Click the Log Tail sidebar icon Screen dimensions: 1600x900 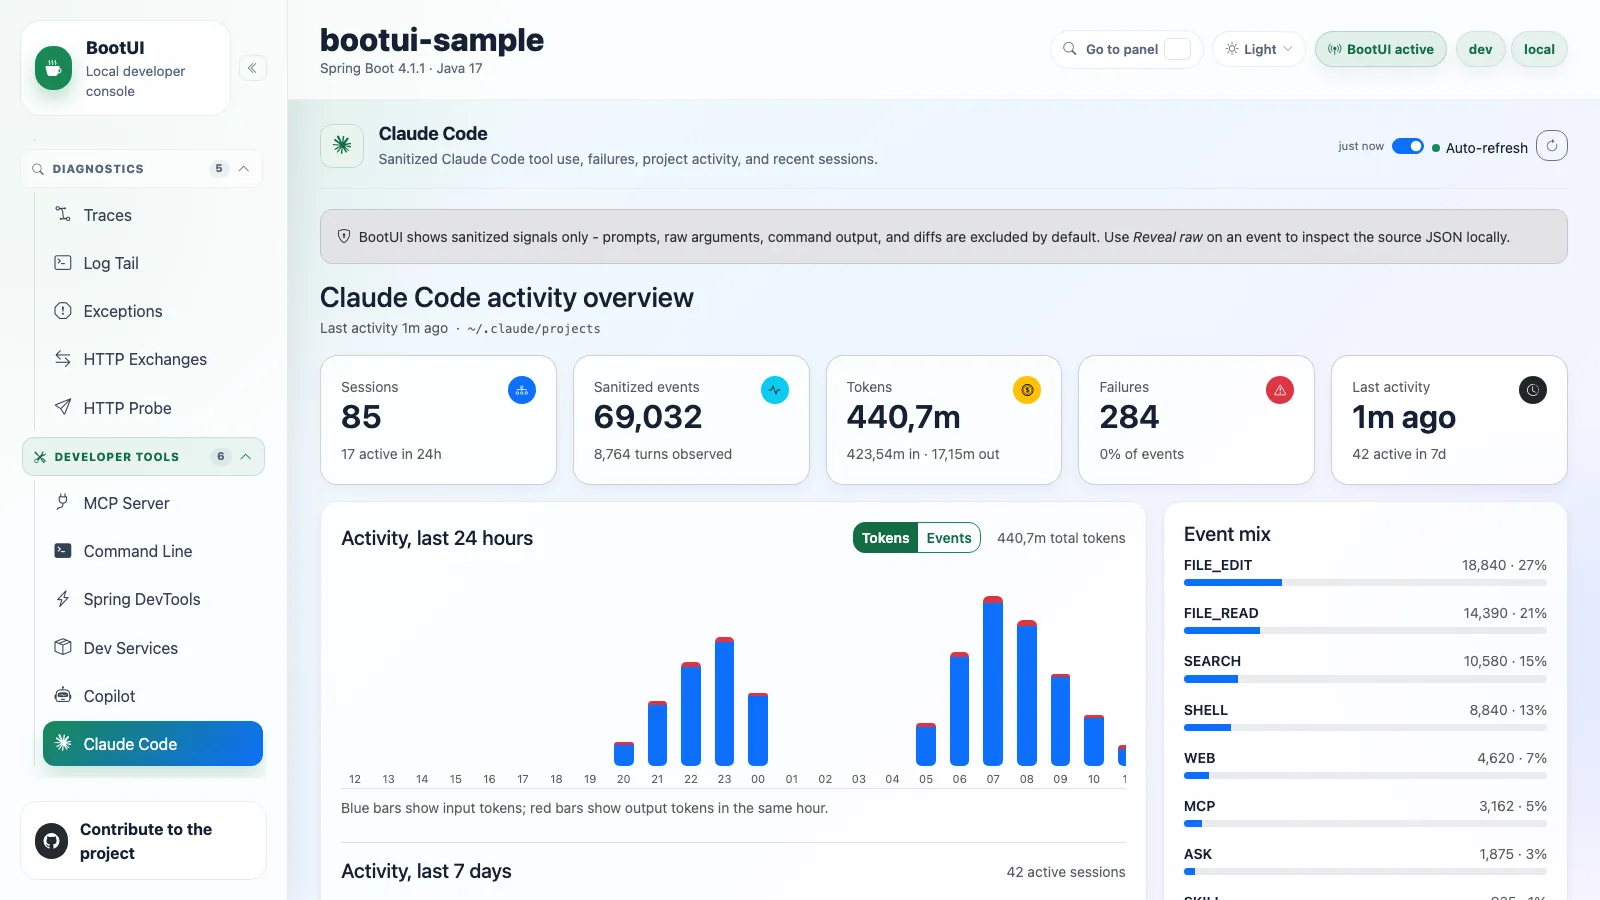(63, 263)
